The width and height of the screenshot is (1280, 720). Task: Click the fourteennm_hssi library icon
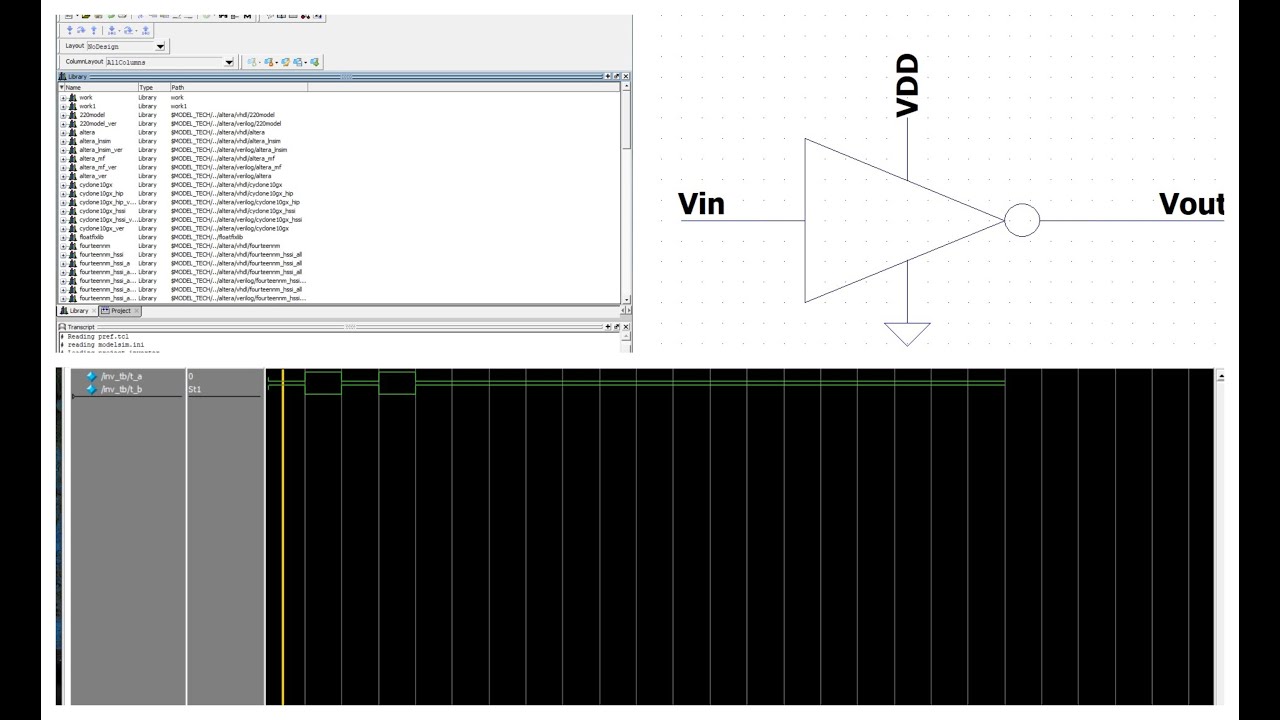(72, 254)
